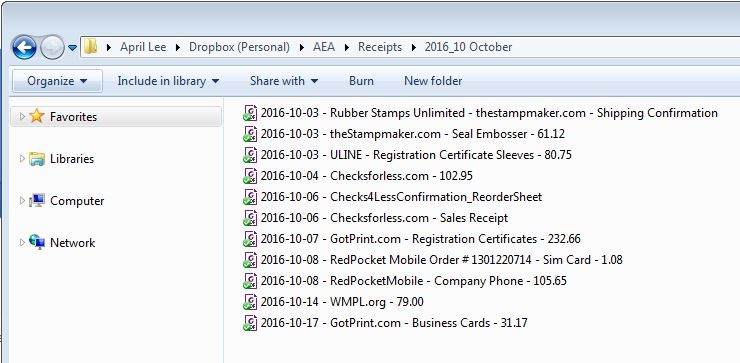Open the Include in library menu
The image size is (740, 363).
(168, 81)
